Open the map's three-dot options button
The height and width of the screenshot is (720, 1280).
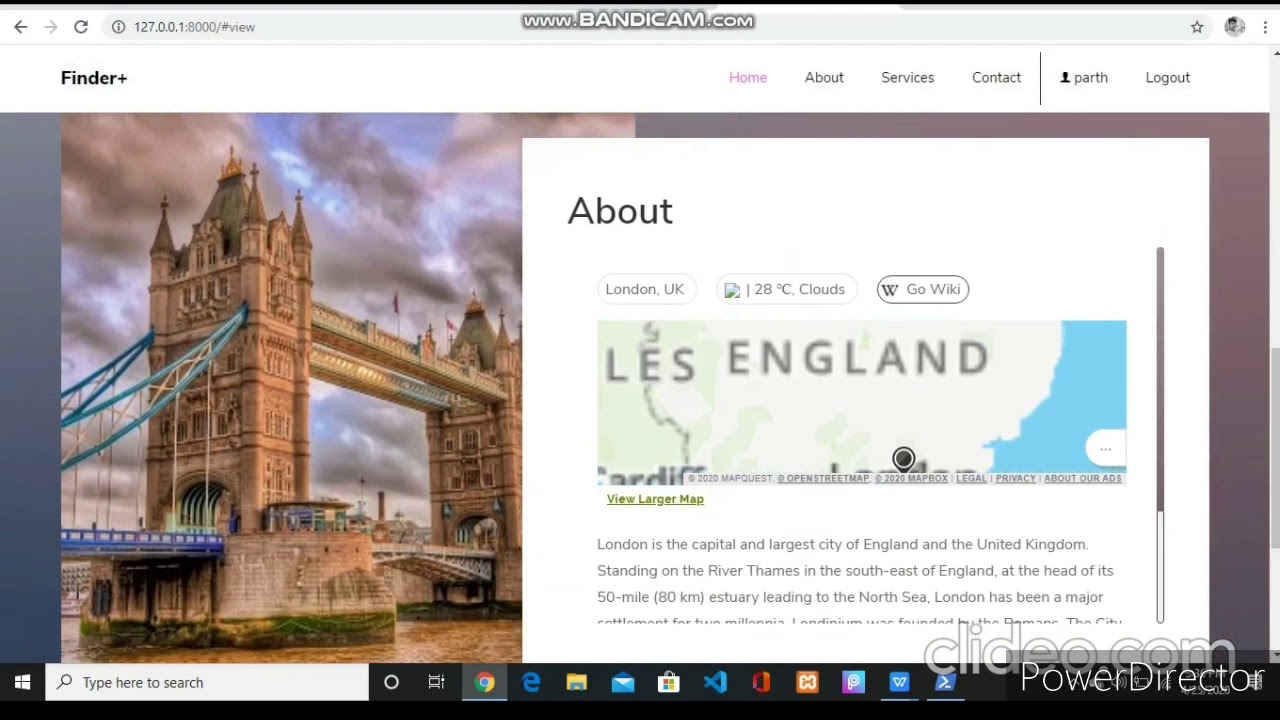[x=1105, y=449]
